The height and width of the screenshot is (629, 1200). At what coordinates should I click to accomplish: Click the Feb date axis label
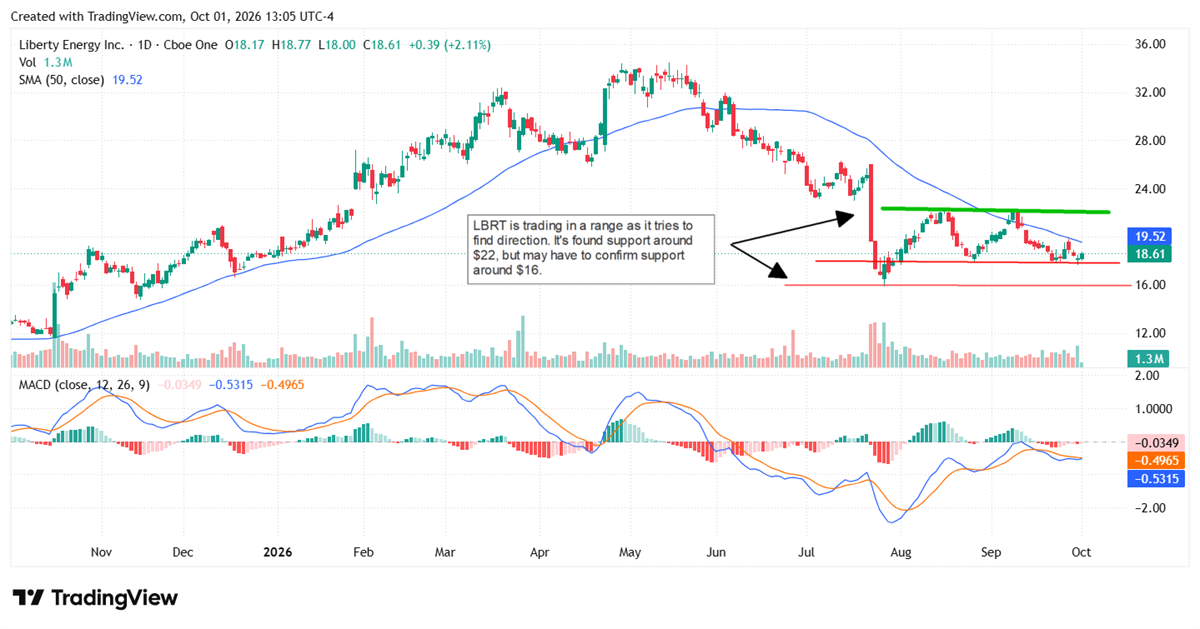coord(363,552)
